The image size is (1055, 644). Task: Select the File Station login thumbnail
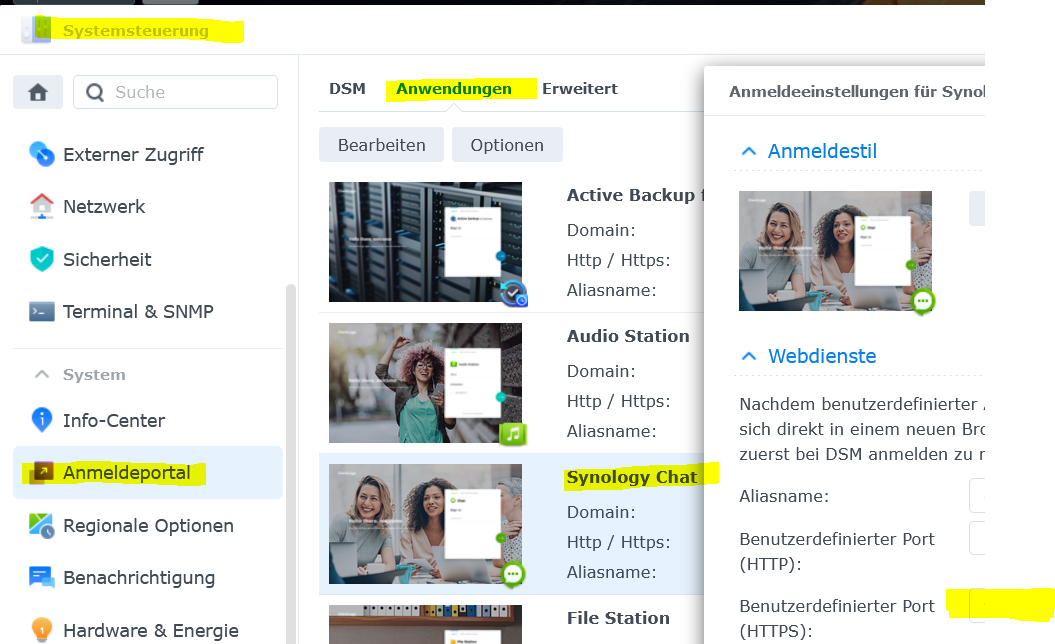pos(425,624)
